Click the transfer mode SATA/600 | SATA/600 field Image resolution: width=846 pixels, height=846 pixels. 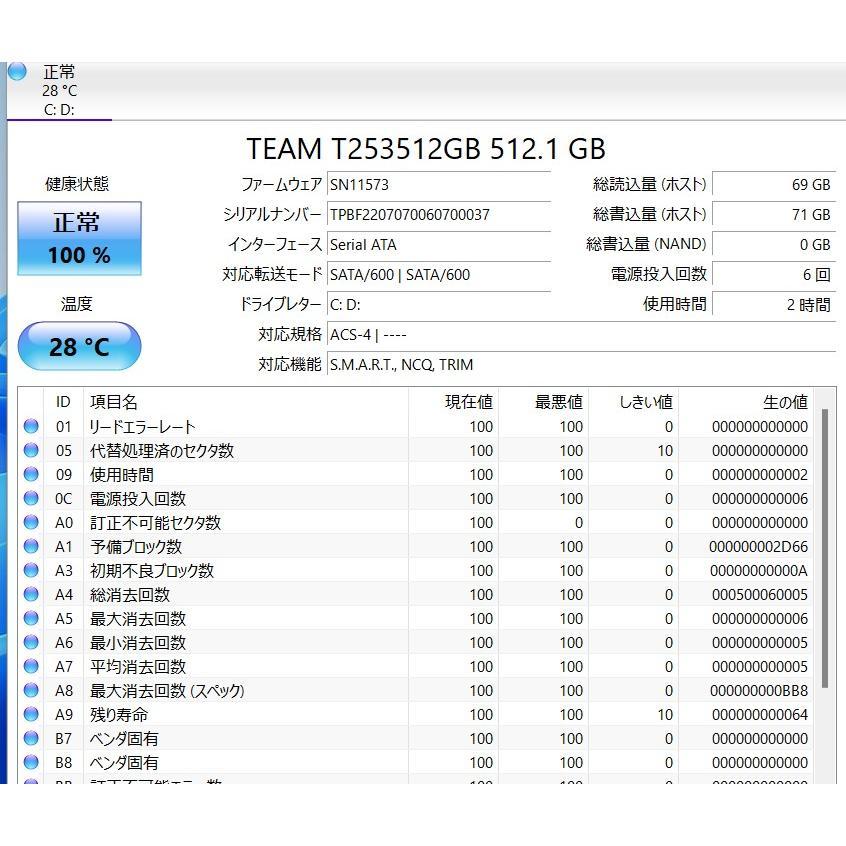pyautogui.click(x=439, y=275)
